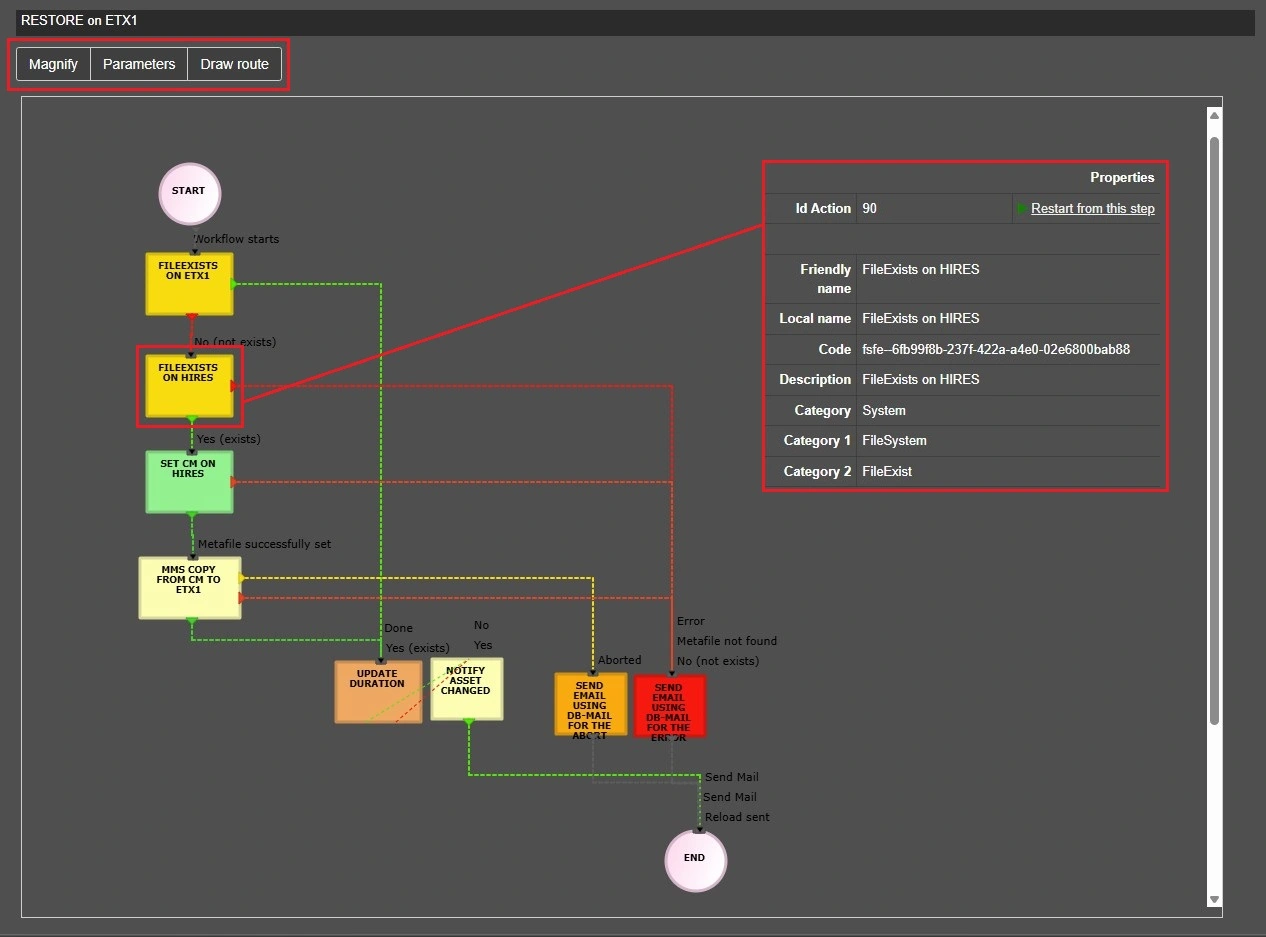Click Restart from this step link
The image size is (1266, 937).
(1092, 209)
